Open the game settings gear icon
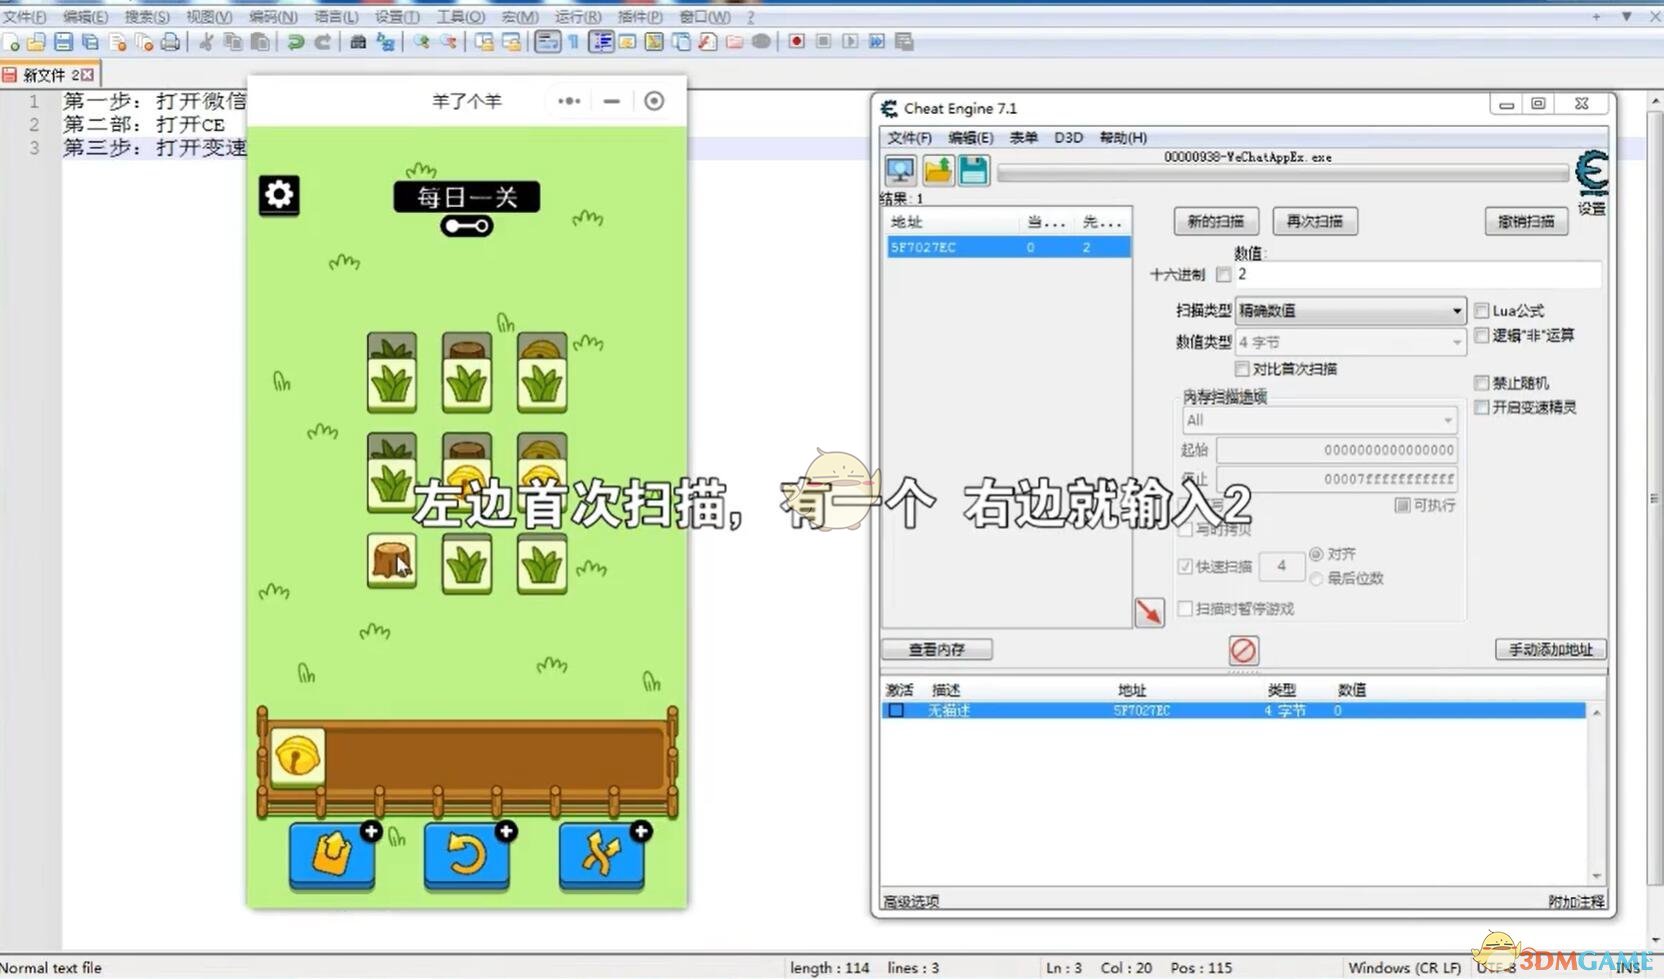The width and height of the screenshot is (1664, 979). pos(279,195)
